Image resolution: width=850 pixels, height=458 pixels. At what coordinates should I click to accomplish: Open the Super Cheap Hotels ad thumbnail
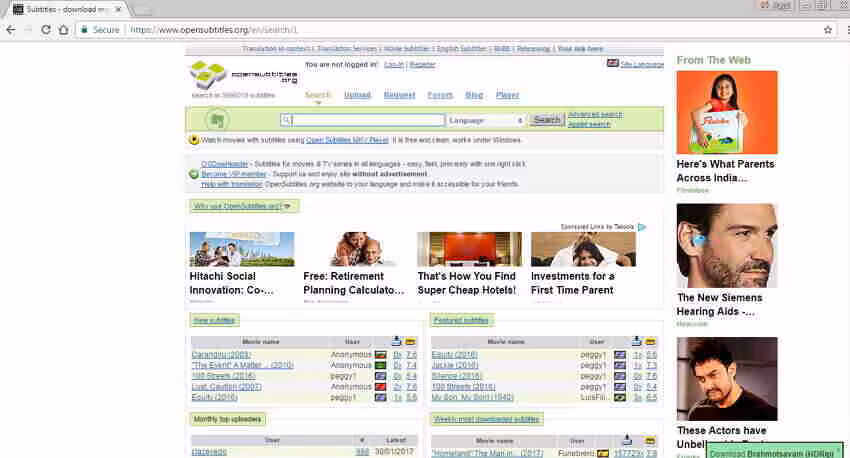coord(469,249)
